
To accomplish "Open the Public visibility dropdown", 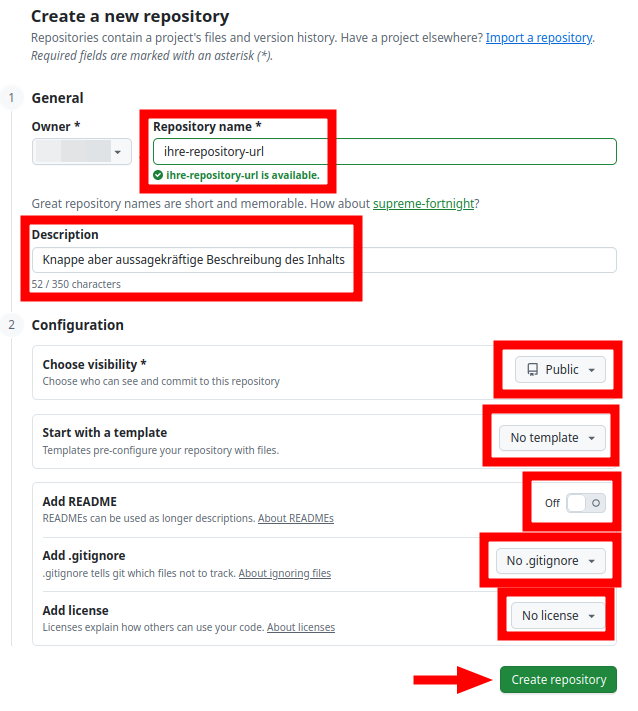I will 561,370.
